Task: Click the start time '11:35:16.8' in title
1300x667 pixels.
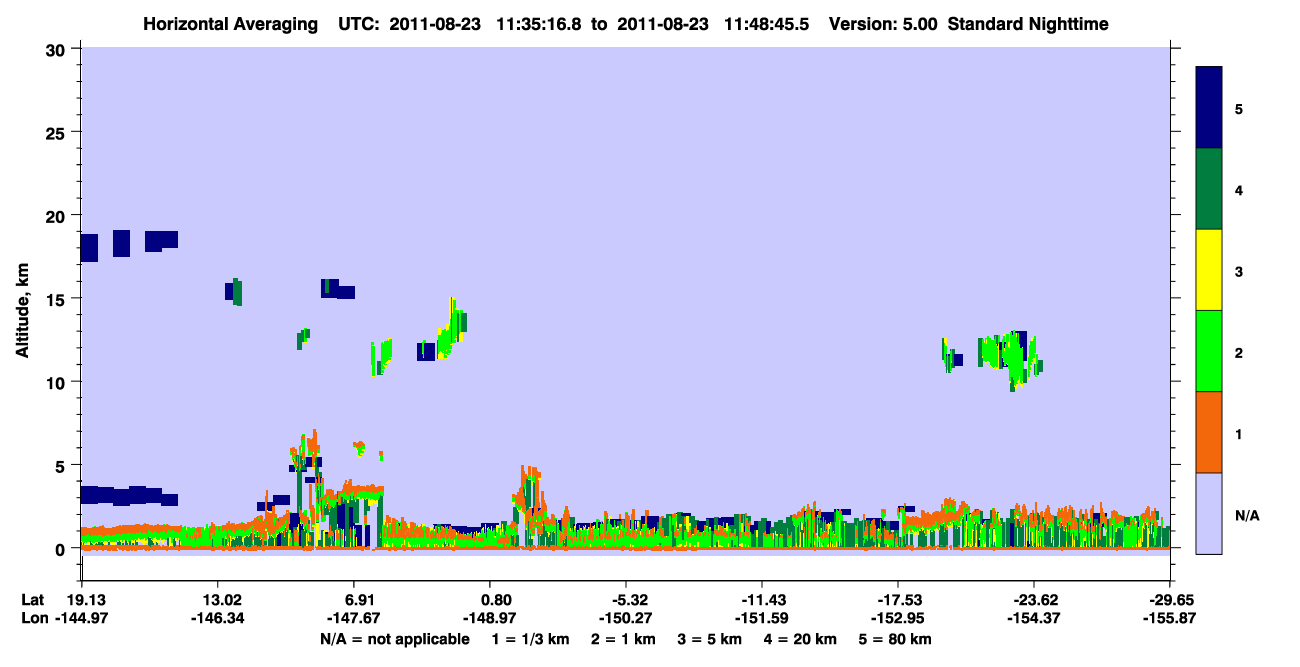Action: click(x=541, y=23)
